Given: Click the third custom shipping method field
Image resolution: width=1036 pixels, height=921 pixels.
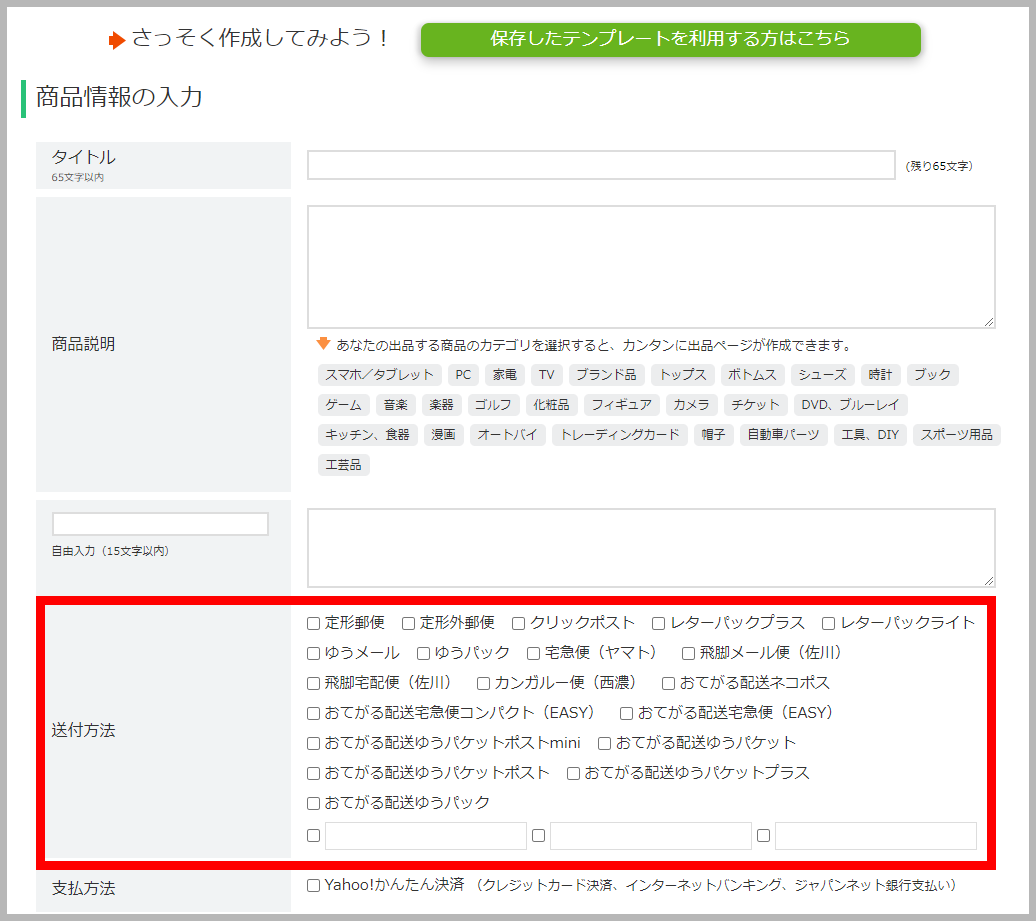Looking at the screenshot, I should coord(876,836).
